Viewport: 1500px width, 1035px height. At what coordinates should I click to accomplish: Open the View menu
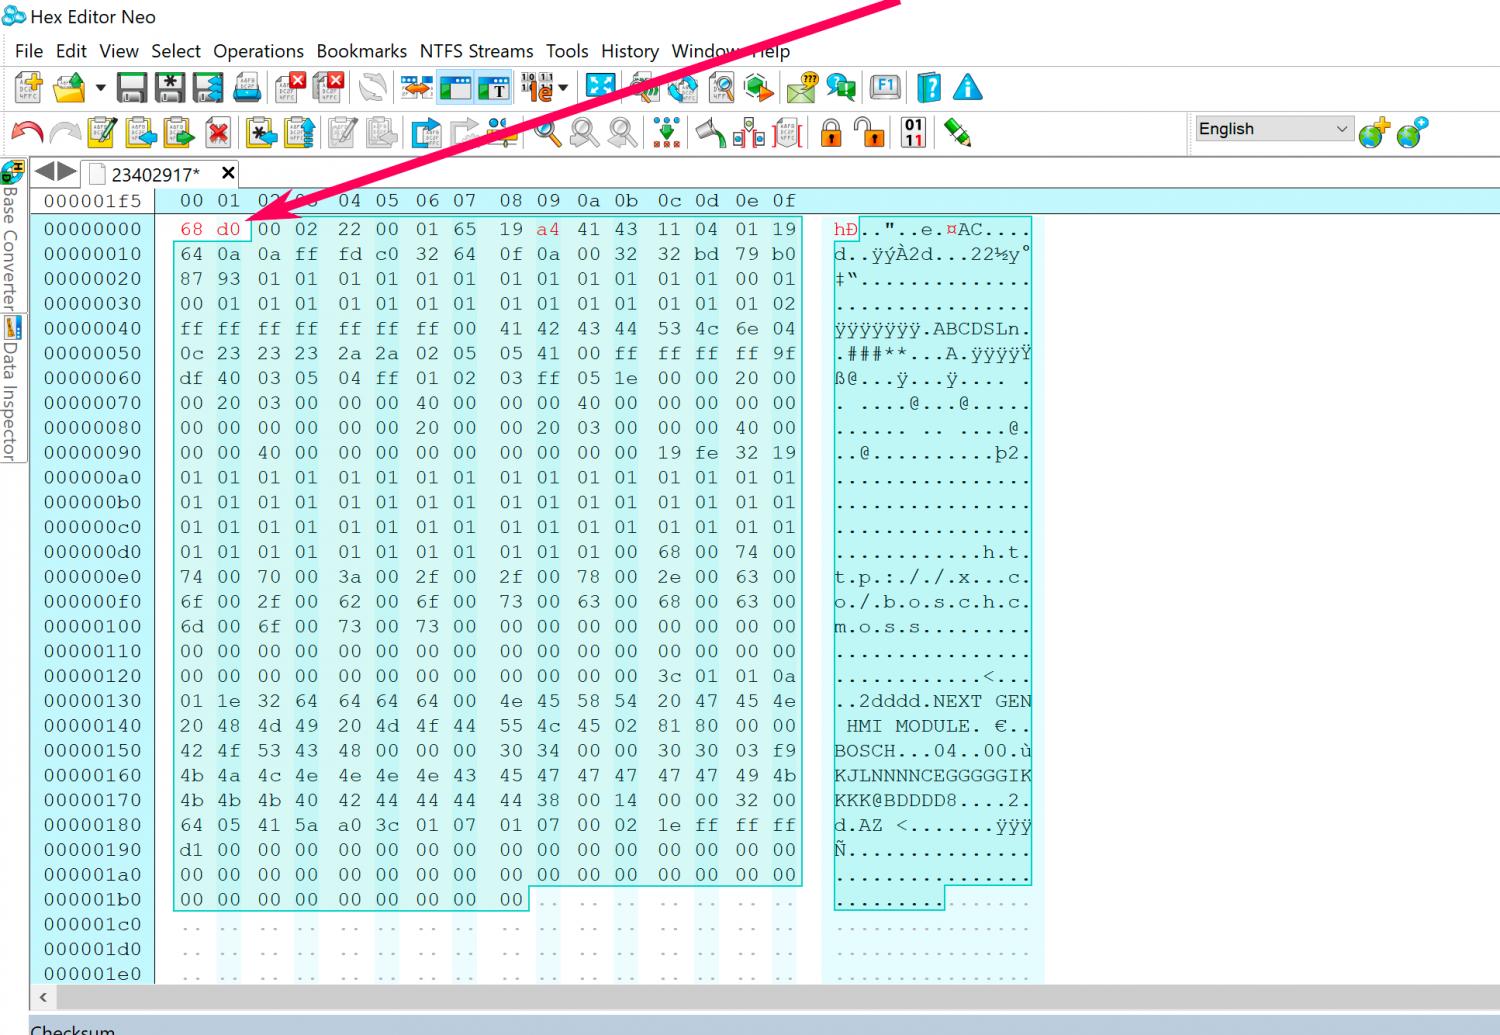119,51
